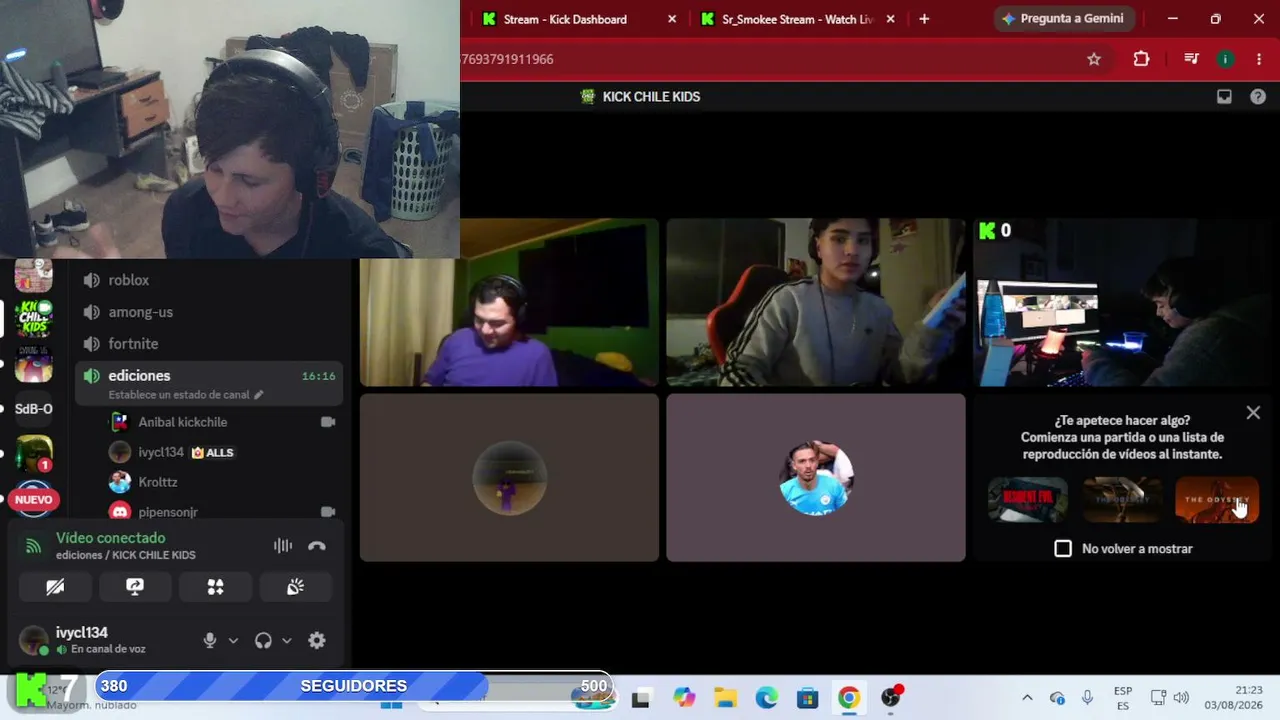Click the NUEVO unread indicator
Image resolution: width=1280 pixels, height=720 pixels.
click(33, 499)
